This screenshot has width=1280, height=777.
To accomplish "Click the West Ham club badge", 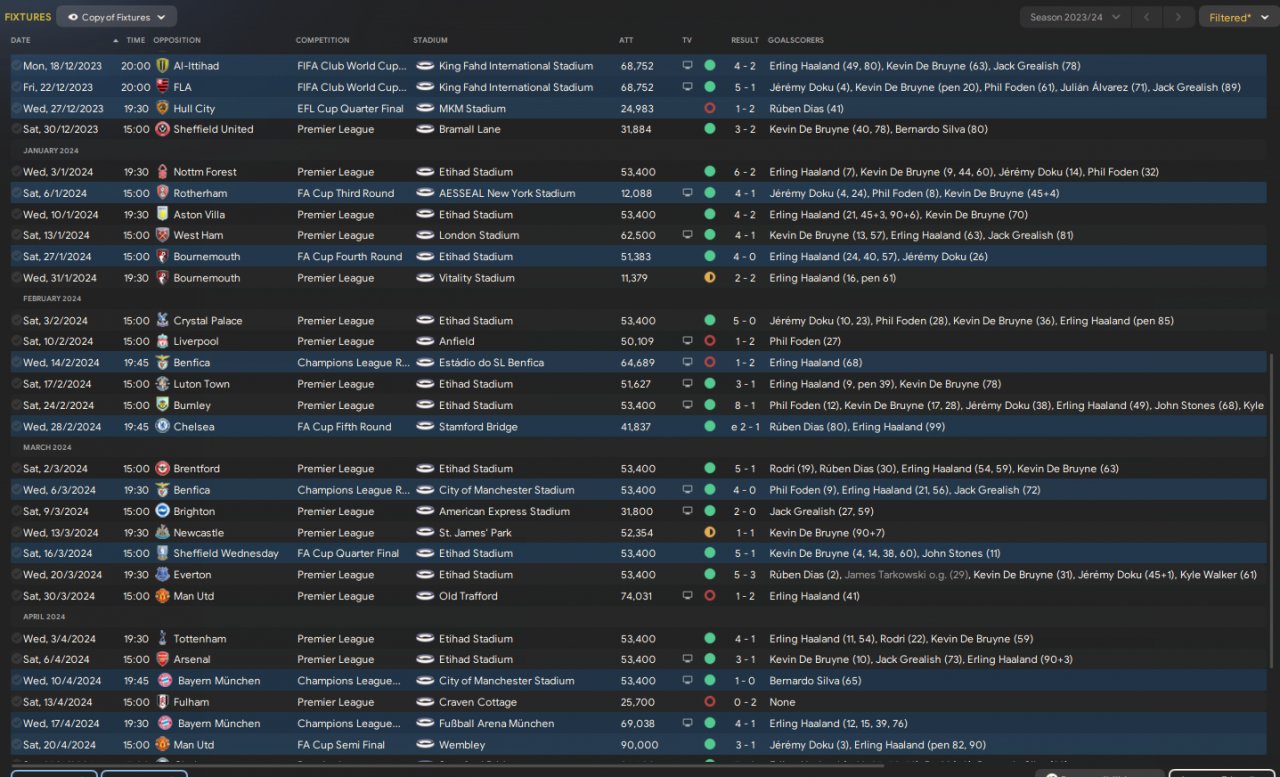I will (162, 235).
